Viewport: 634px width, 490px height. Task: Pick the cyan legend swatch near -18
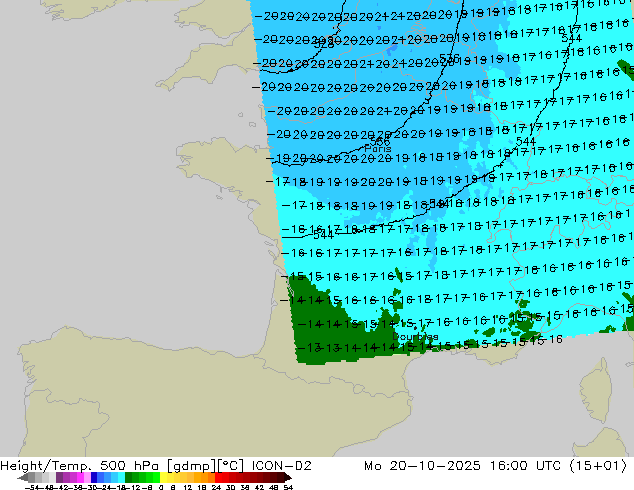tap(121, 477)
